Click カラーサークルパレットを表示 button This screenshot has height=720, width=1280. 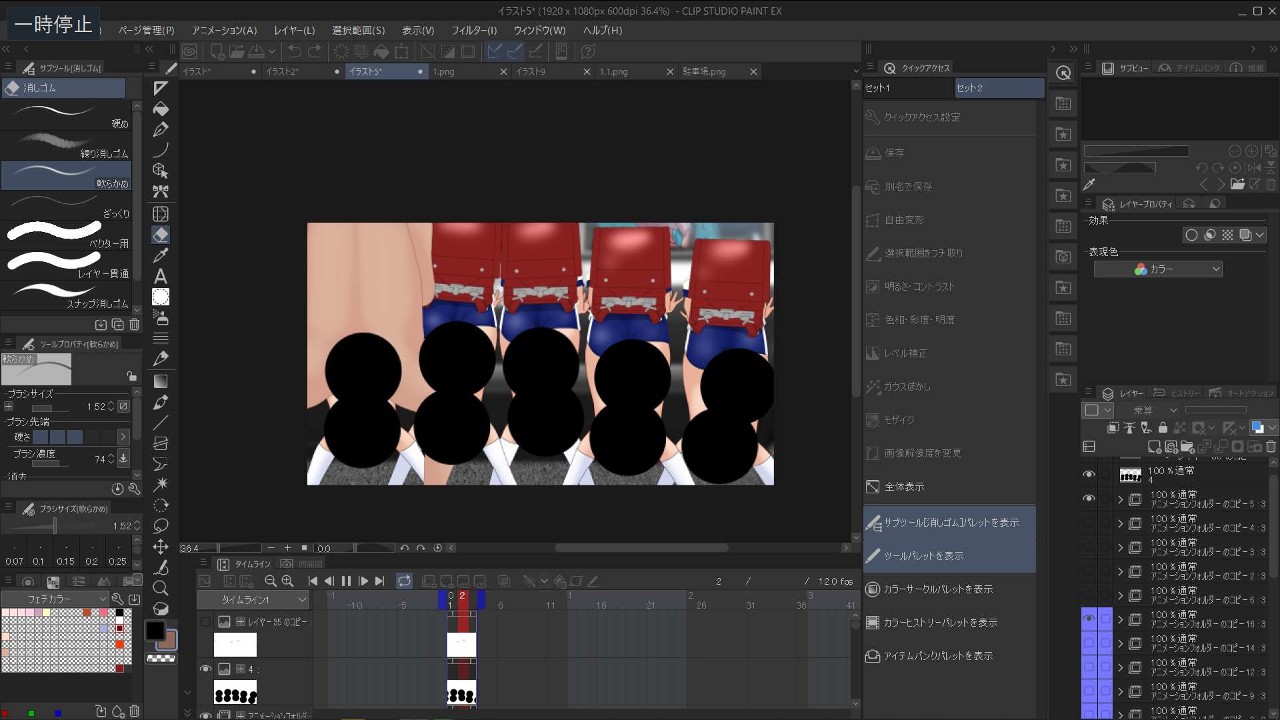pos(949,589)
